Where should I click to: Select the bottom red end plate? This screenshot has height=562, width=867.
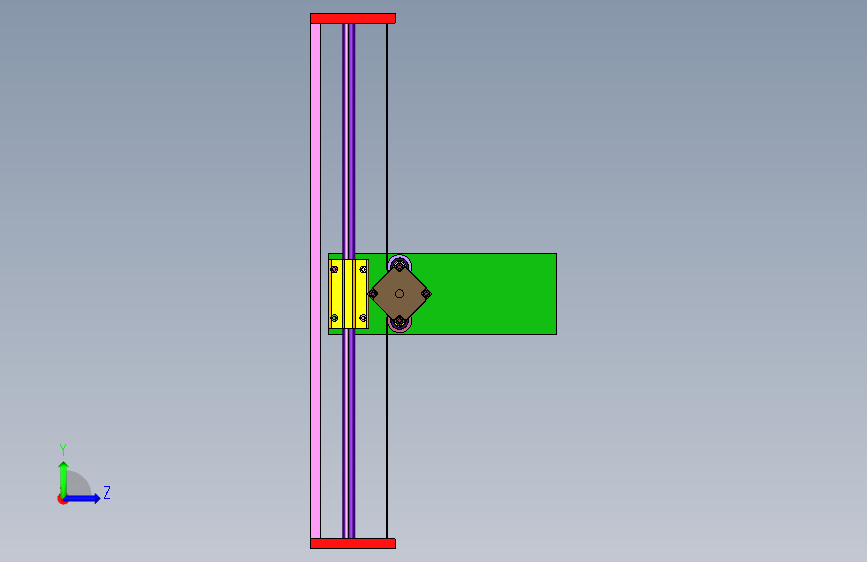tap(353, 543)
